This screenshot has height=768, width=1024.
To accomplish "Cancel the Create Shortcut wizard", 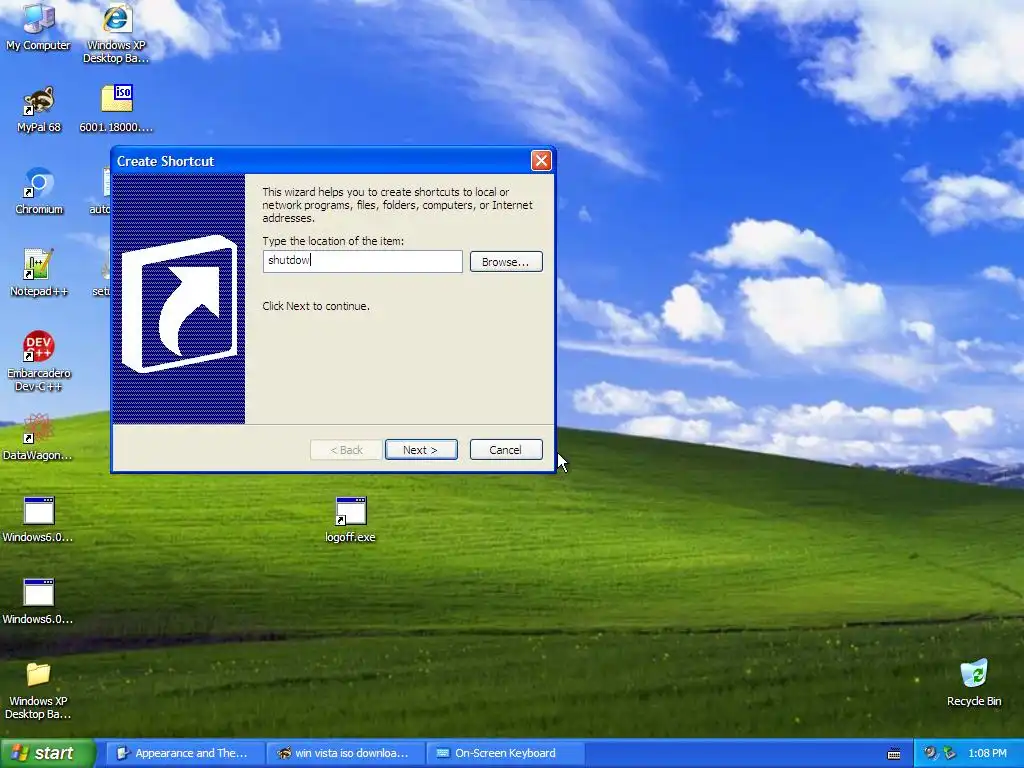I will [x=506, y=449].
